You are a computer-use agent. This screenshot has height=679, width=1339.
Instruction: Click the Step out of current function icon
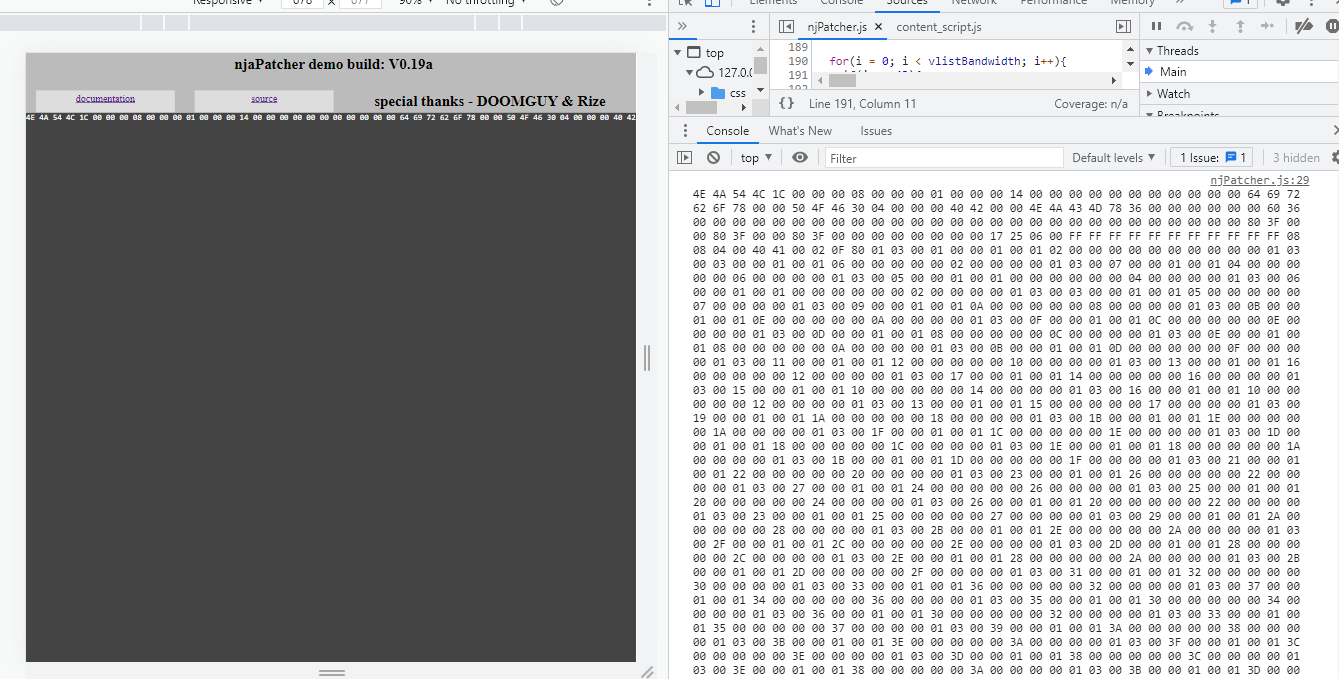pyautogui.click(x=1240, y=26)
